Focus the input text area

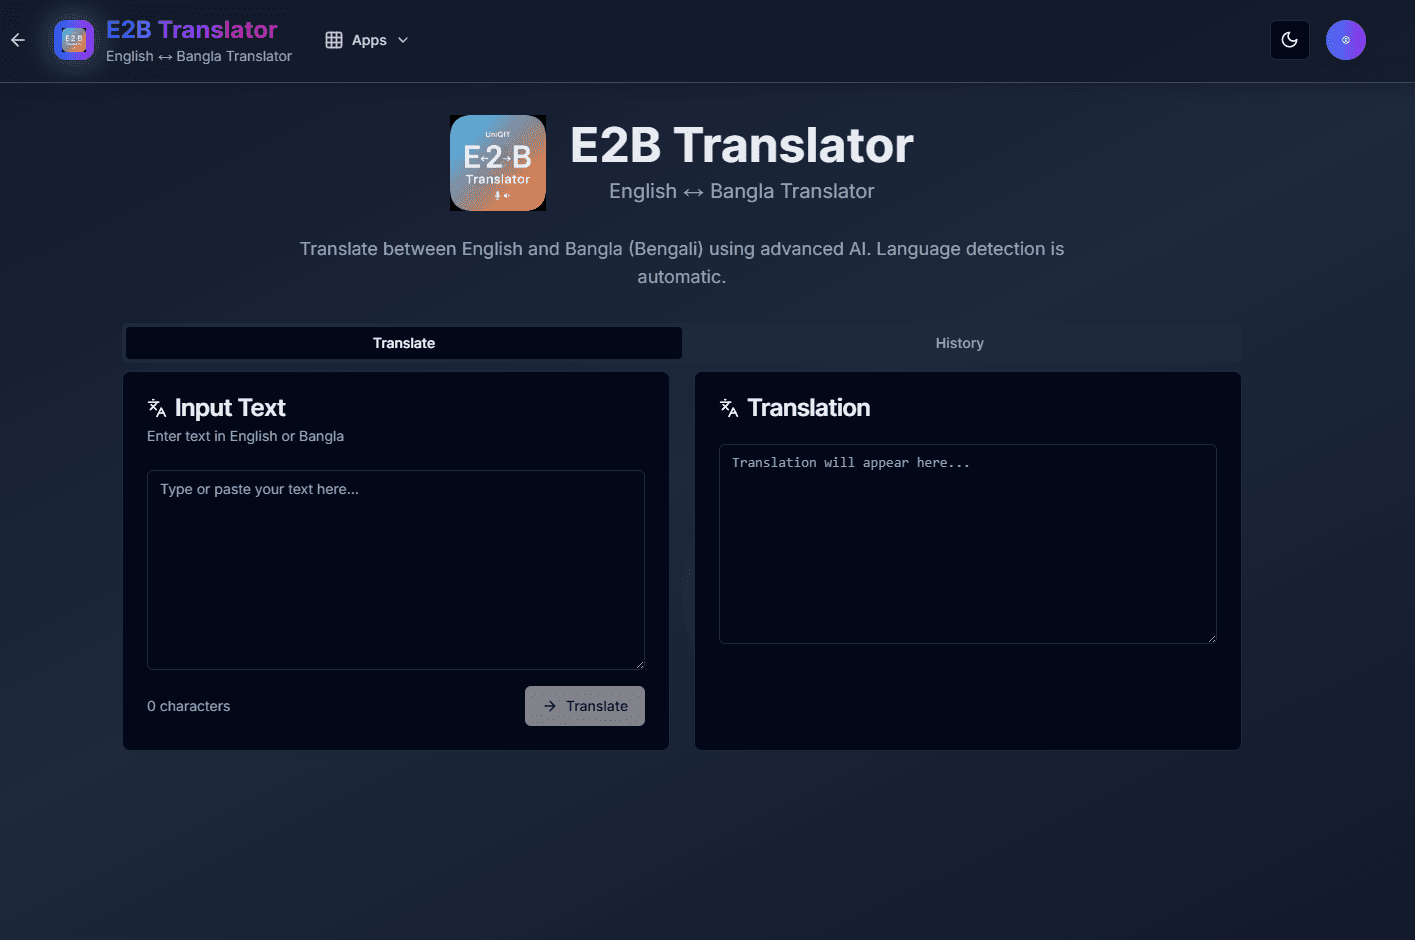[x=396, y=570]
